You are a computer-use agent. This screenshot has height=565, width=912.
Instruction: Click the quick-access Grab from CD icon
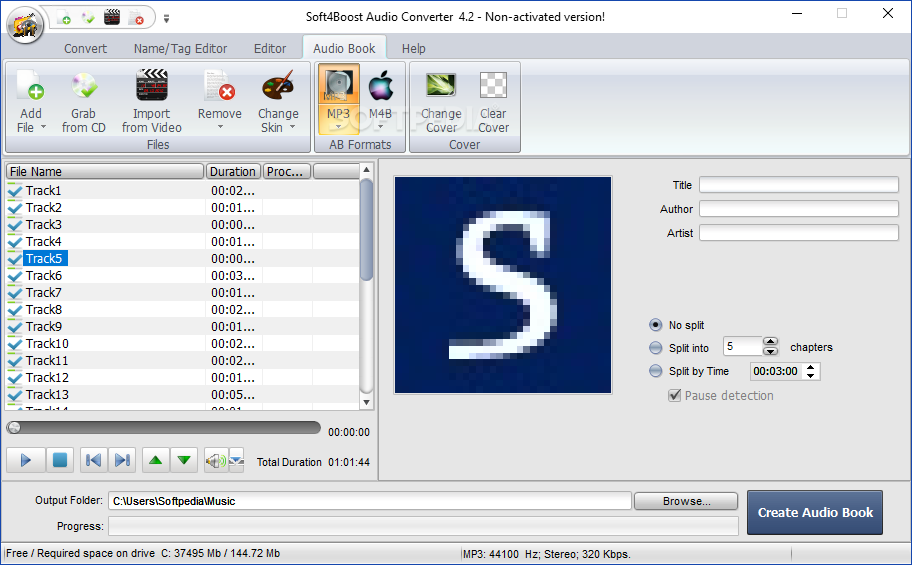tap(88, 17)
